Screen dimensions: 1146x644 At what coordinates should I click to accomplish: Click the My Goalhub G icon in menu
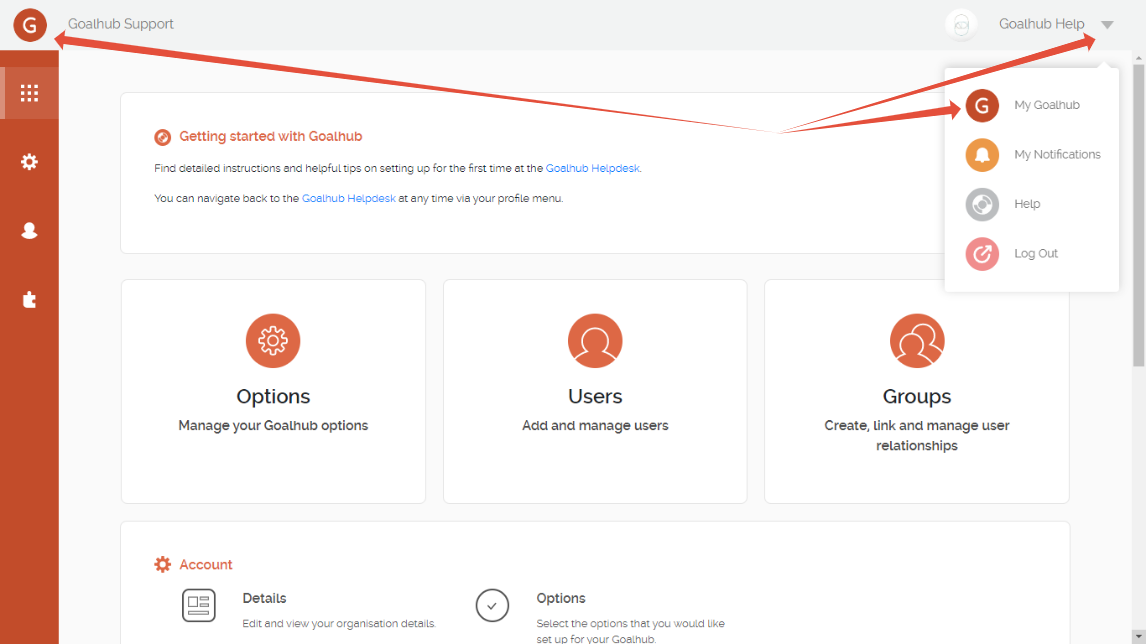tap(982, 105)
